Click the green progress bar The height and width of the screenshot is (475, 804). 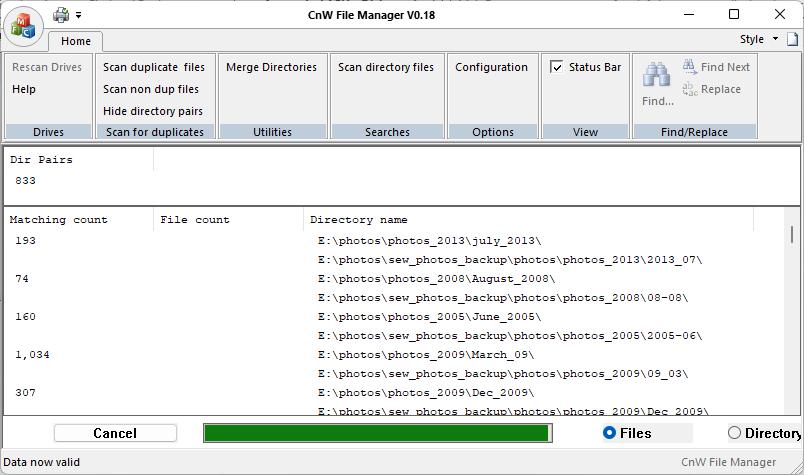click(377, 433)
